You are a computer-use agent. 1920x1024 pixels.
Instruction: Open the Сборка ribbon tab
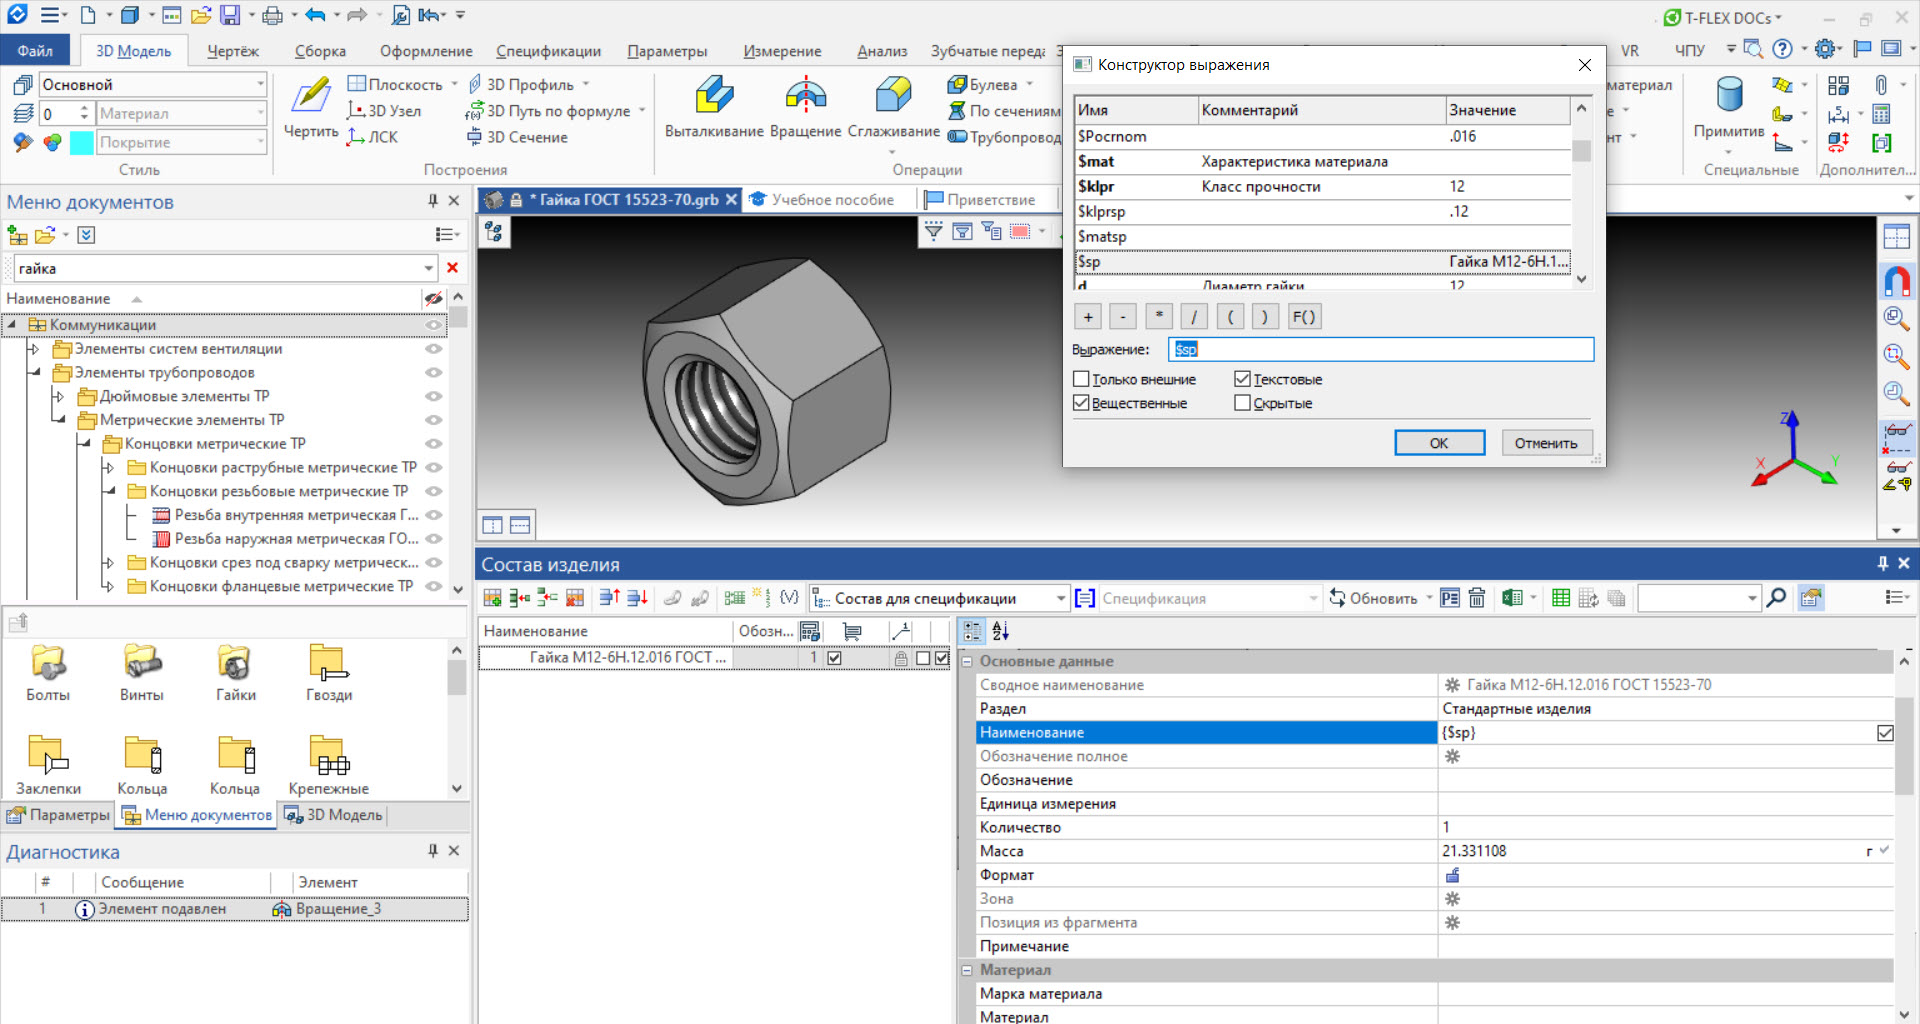pos(320,51)
